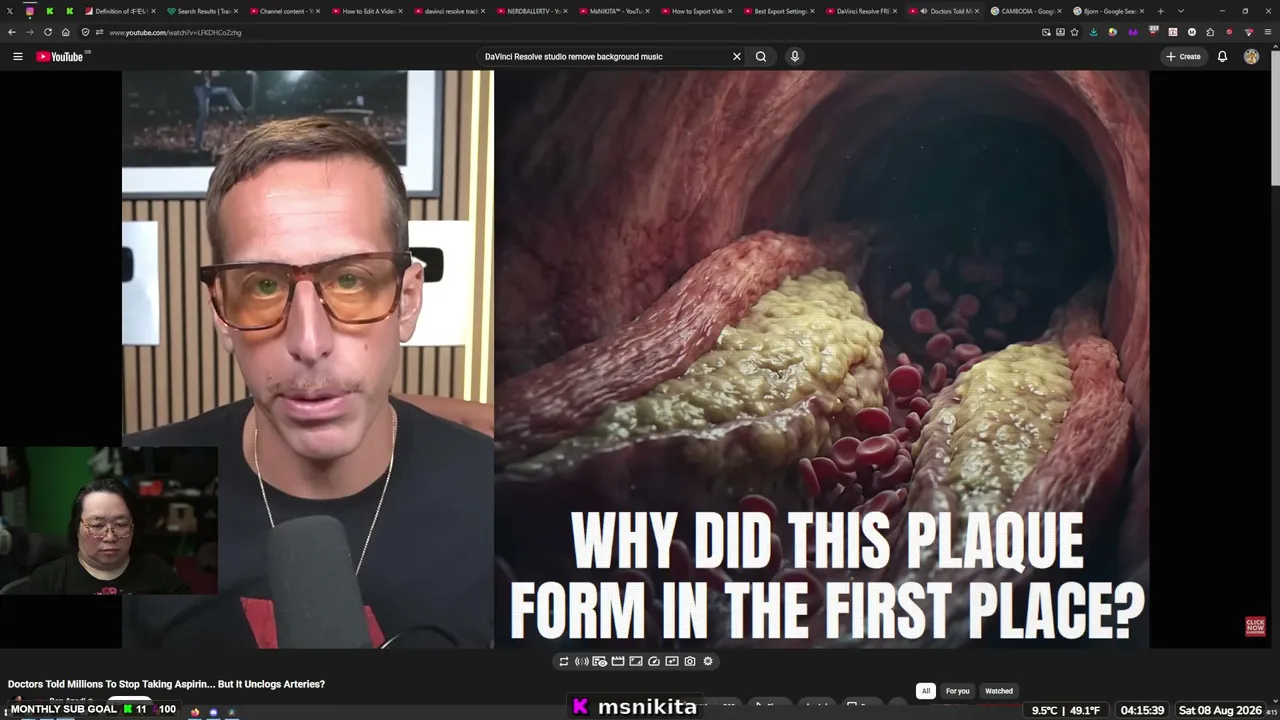The image size is (1280, 720).
Task: Close the Doctors Told Millions tab
Action: 977,11
